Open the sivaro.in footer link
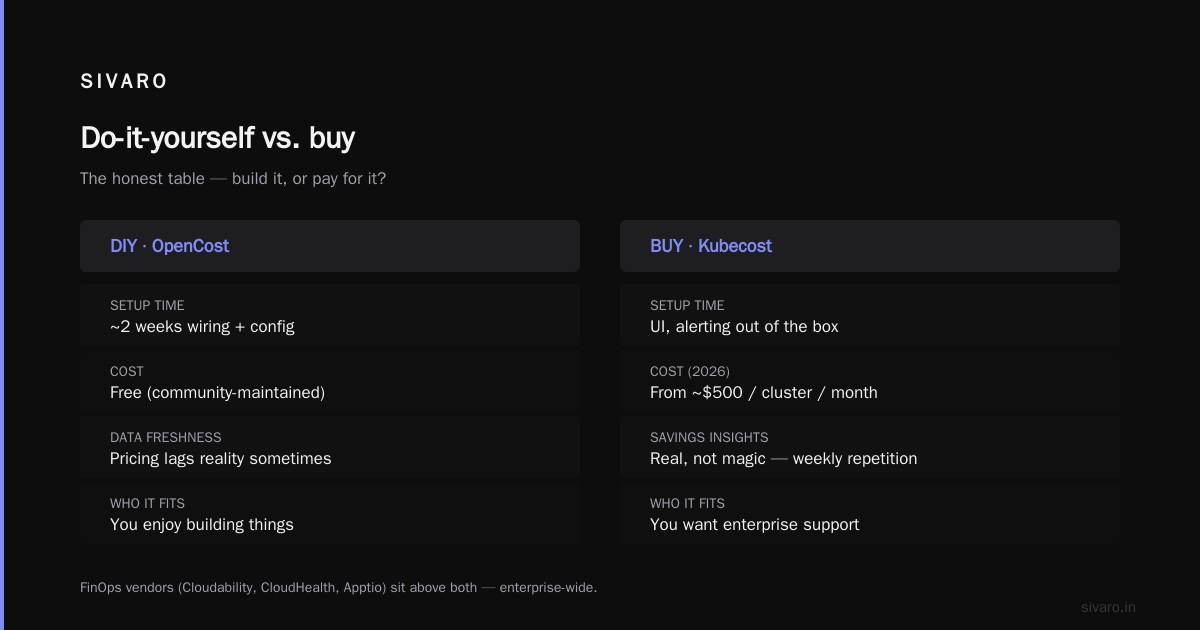This screenshot has width=1200, height=630. [x=1108, y=607]
